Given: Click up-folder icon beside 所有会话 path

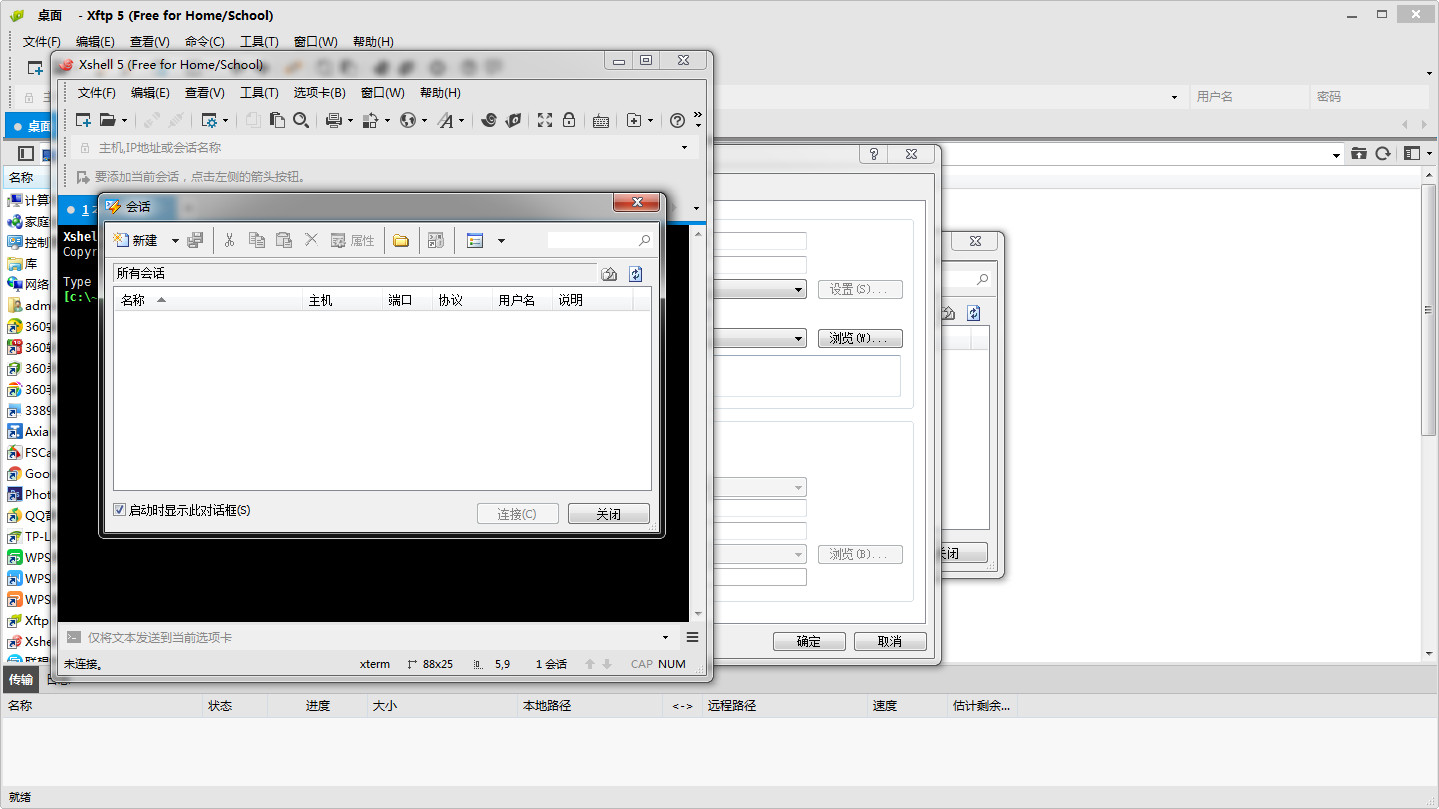Looking at the screenshot, I should point(609,274).
